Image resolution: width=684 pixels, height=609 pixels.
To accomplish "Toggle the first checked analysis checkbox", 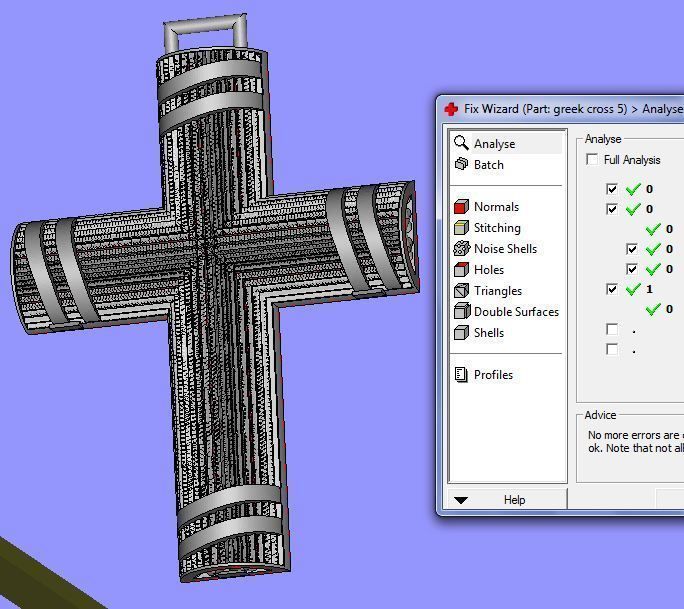I will coord(612,189).
